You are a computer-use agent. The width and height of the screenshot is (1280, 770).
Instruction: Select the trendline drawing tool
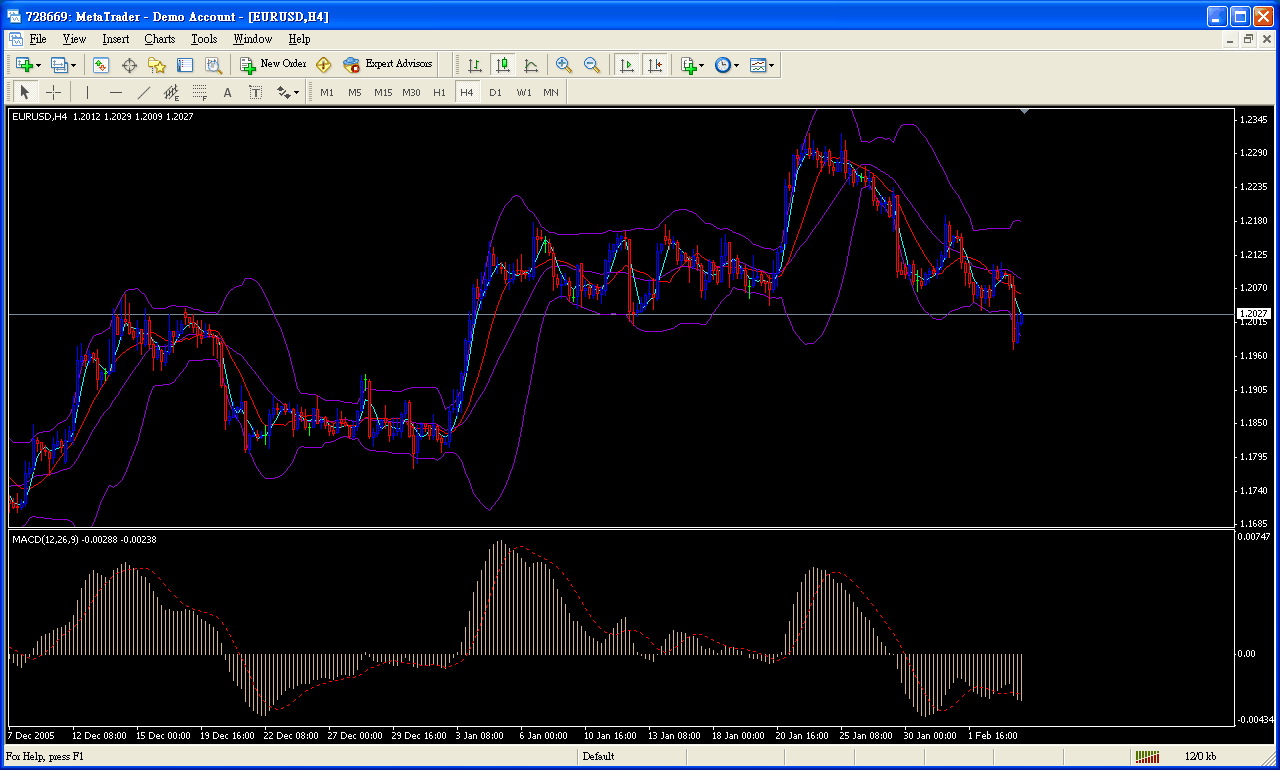tap(144, 92)
